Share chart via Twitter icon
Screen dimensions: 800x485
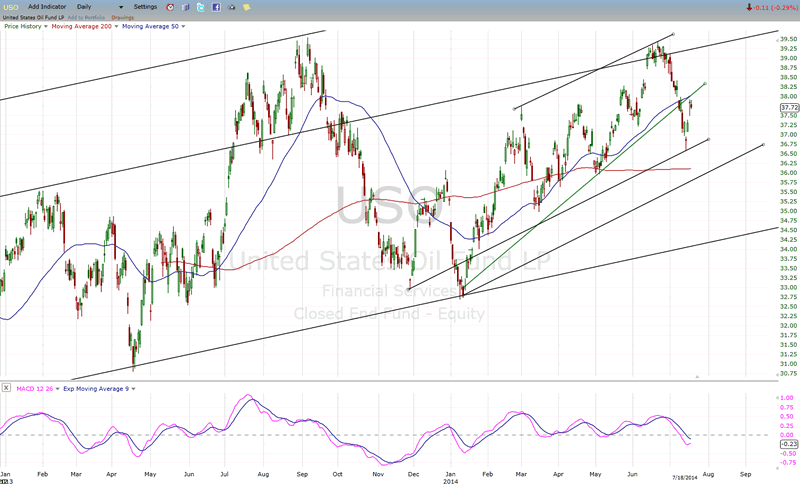pyautogui.click(x=201, y=7)
